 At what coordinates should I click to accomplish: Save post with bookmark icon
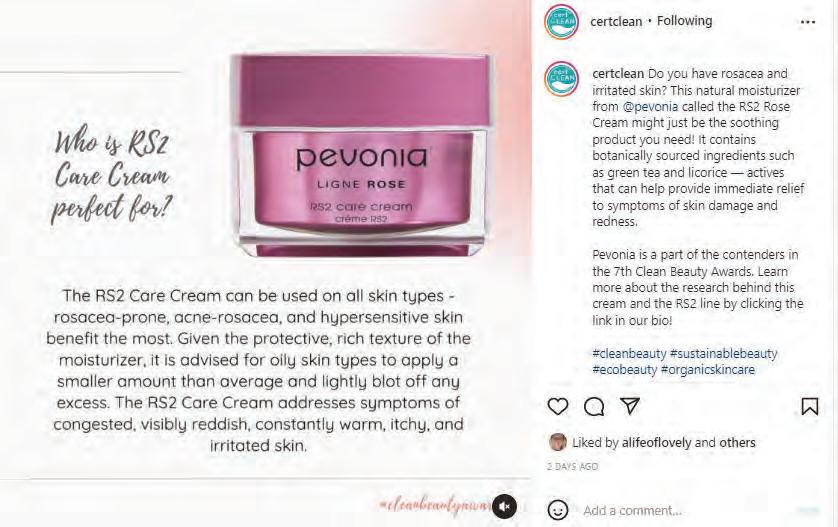point(810,407)
